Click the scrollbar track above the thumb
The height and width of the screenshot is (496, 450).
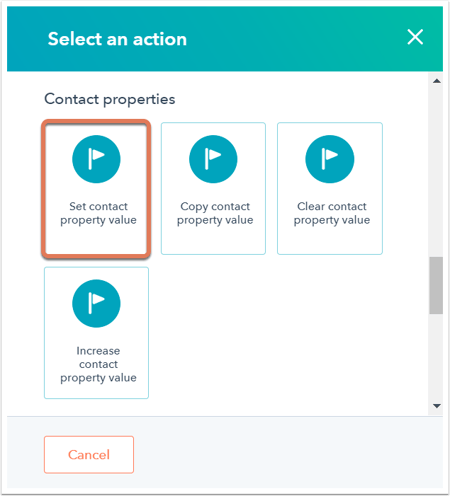click(436, 172)
